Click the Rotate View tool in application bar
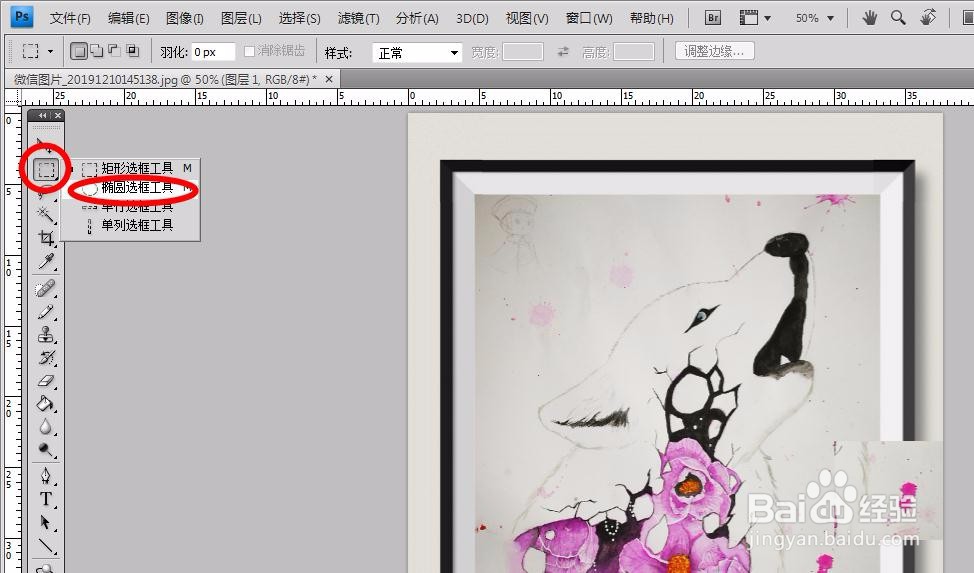Screen dimensions: 974x573 pyautogui.click(x=928, y=17)
